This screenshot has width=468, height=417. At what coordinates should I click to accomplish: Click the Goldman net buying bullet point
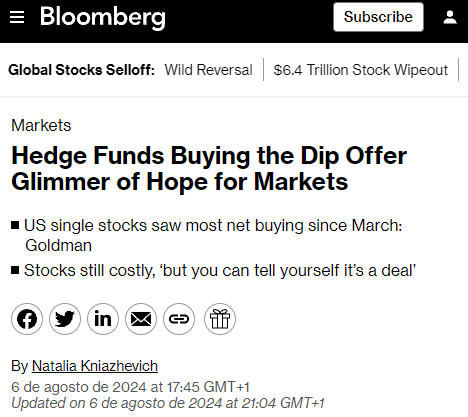click(207, 235)
